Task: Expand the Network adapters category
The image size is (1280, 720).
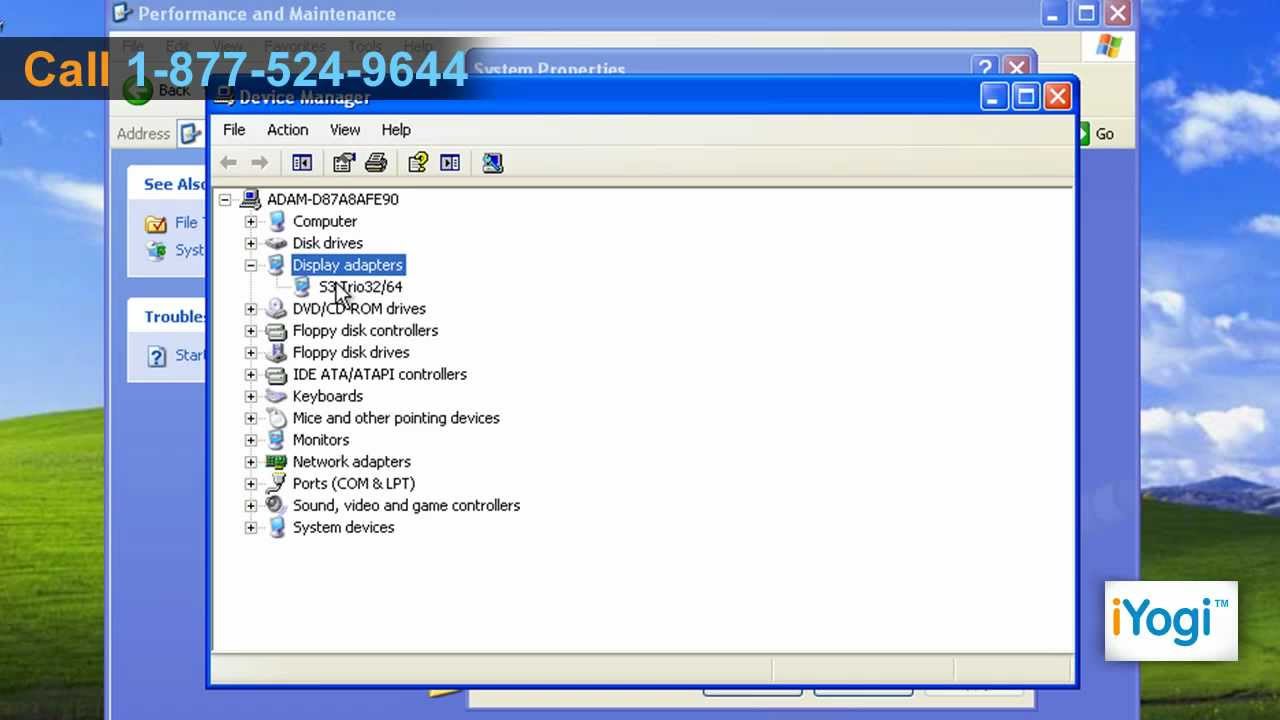Action: point(250,463)
